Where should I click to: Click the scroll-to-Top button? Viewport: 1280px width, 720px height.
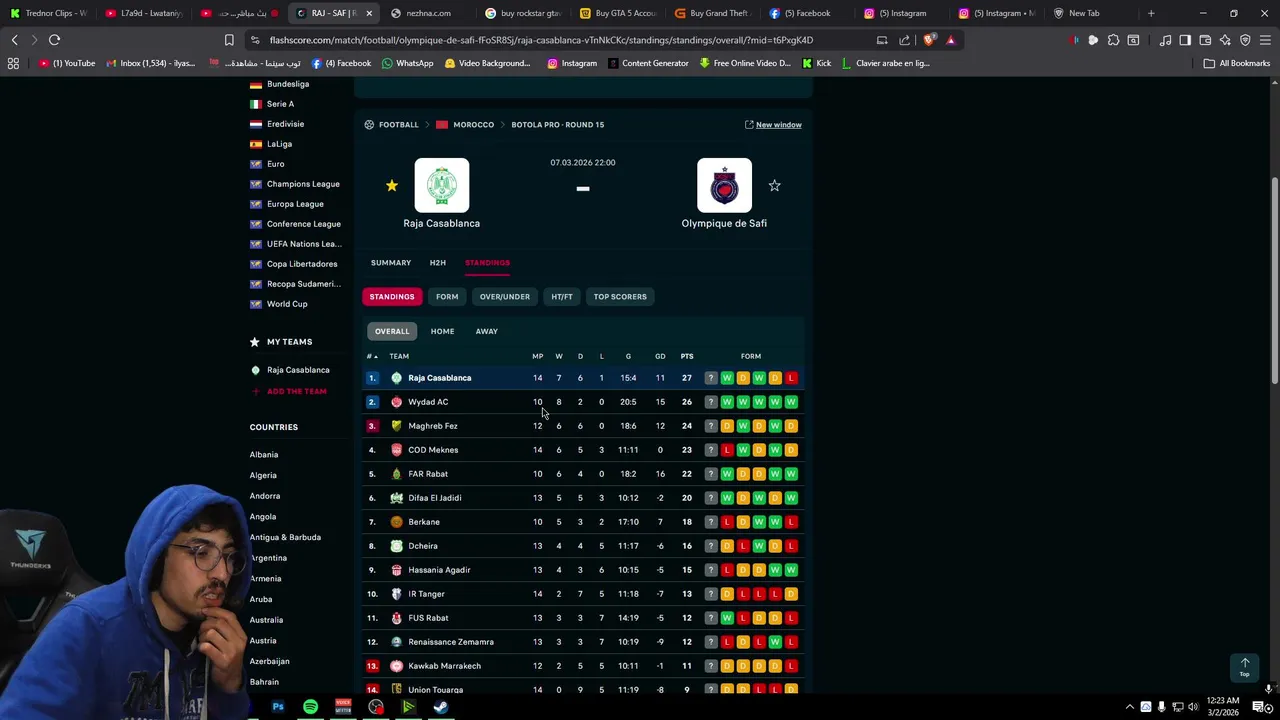[1245, 666]
